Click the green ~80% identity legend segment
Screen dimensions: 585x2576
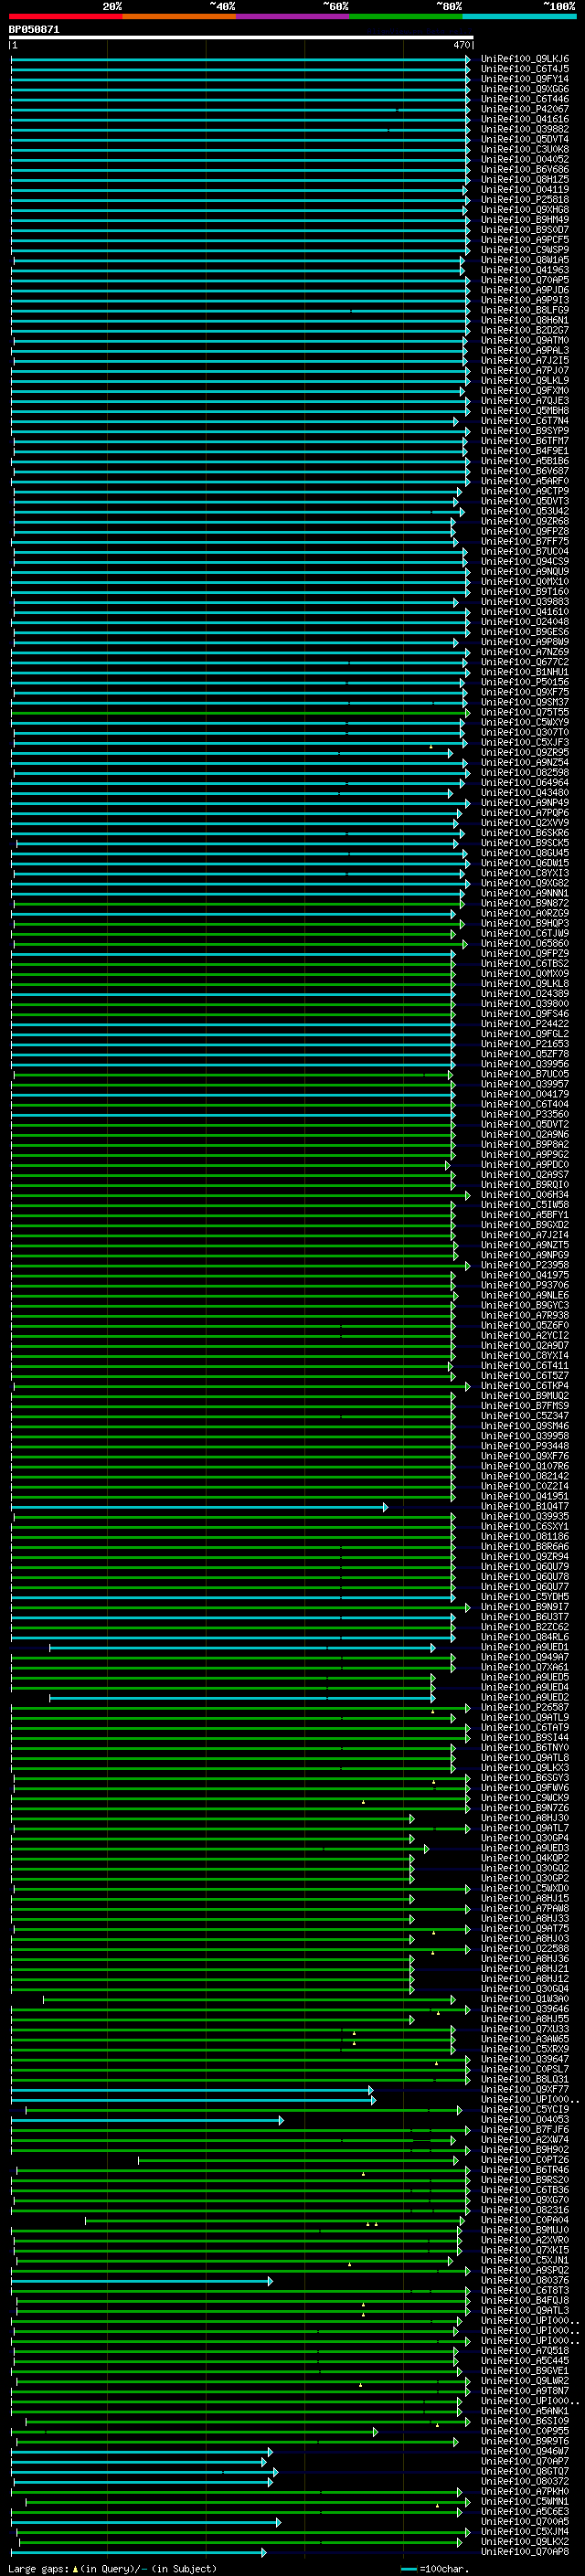click(x=406, y=16)
